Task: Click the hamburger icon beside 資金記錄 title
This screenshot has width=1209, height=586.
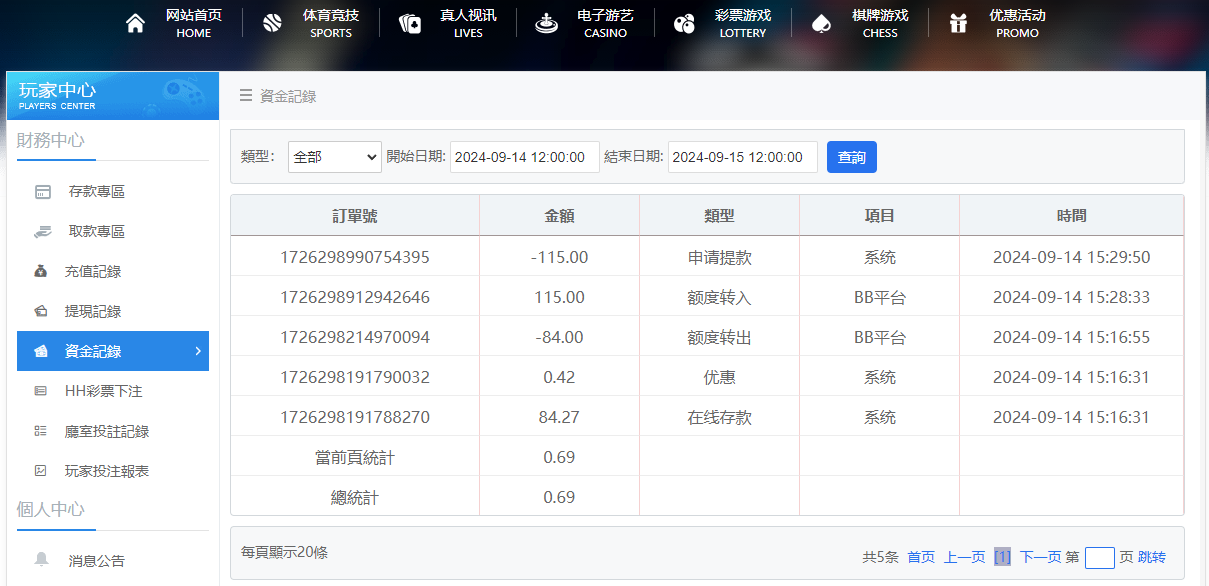Action: (244, 95)
